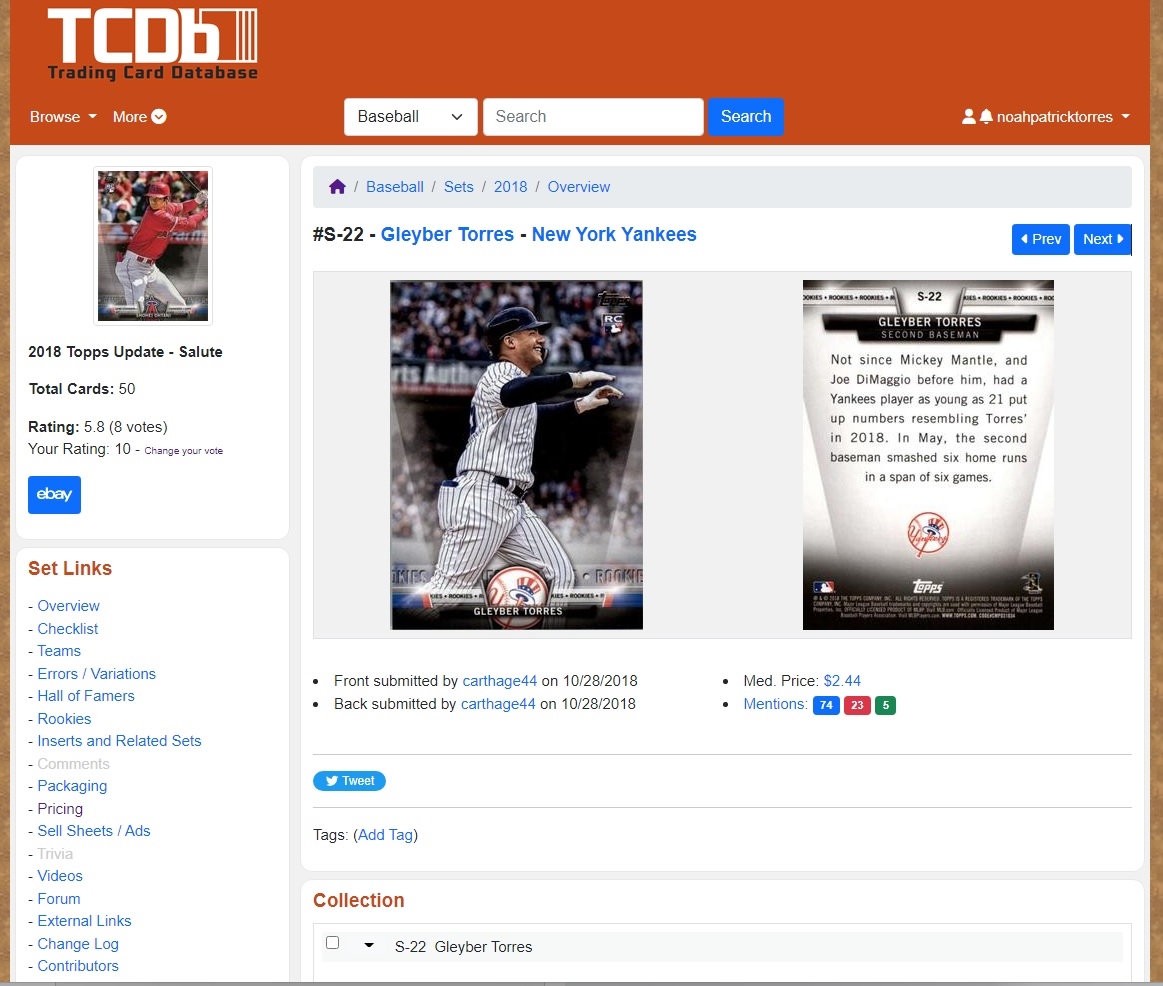The image size is (1163, 986).
Task: Expand the S-22 Gleyber Torres row caret
Action: [x=369, y=945]
